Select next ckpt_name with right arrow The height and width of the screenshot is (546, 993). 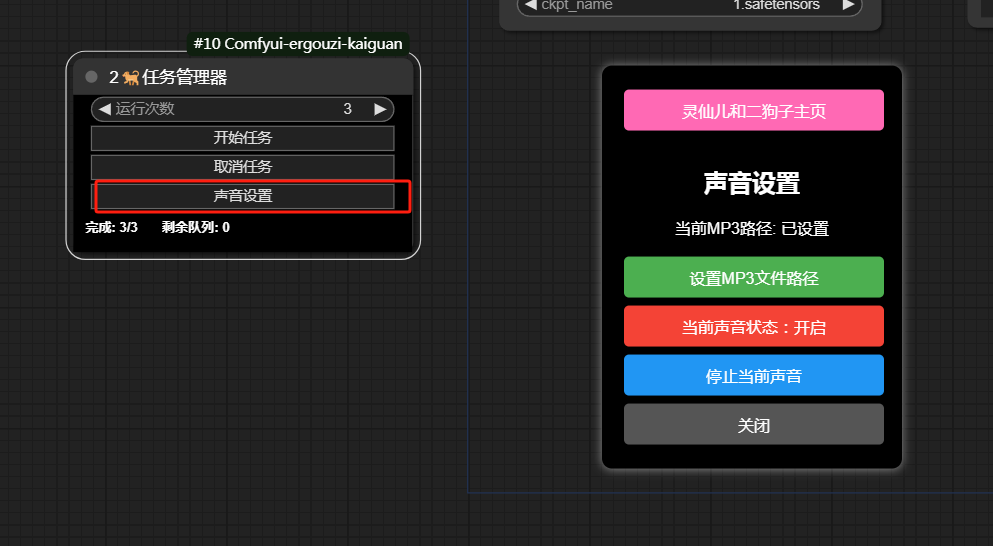coord(849,5)
